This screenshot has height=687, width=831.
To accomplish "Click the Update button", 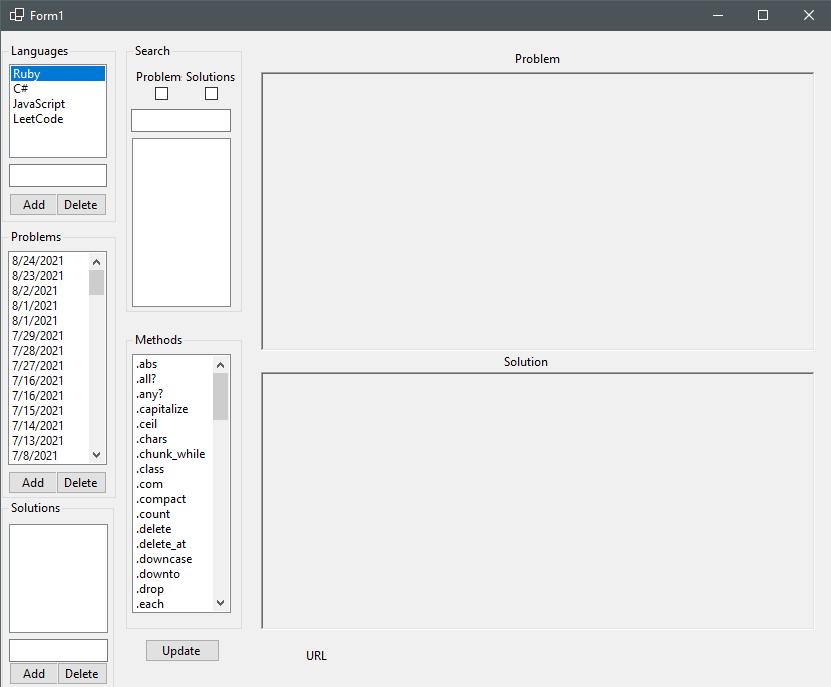I will point(182,651).
